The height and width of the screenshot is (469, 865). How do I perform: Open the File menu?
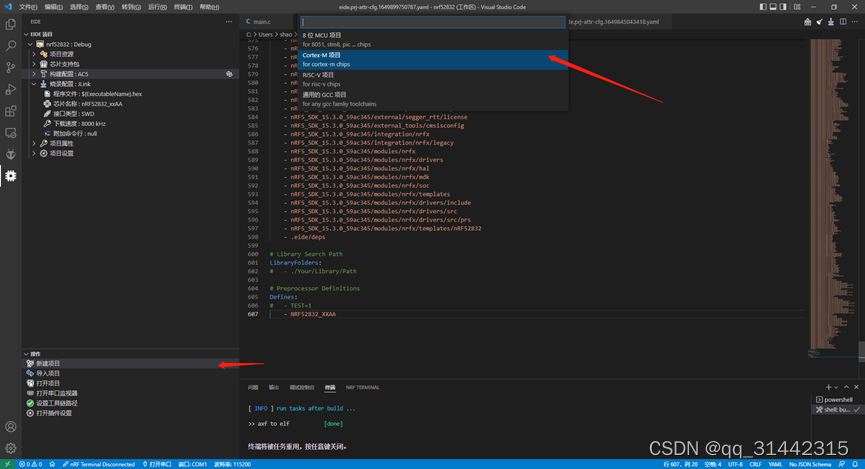click(x=28, y=7)
